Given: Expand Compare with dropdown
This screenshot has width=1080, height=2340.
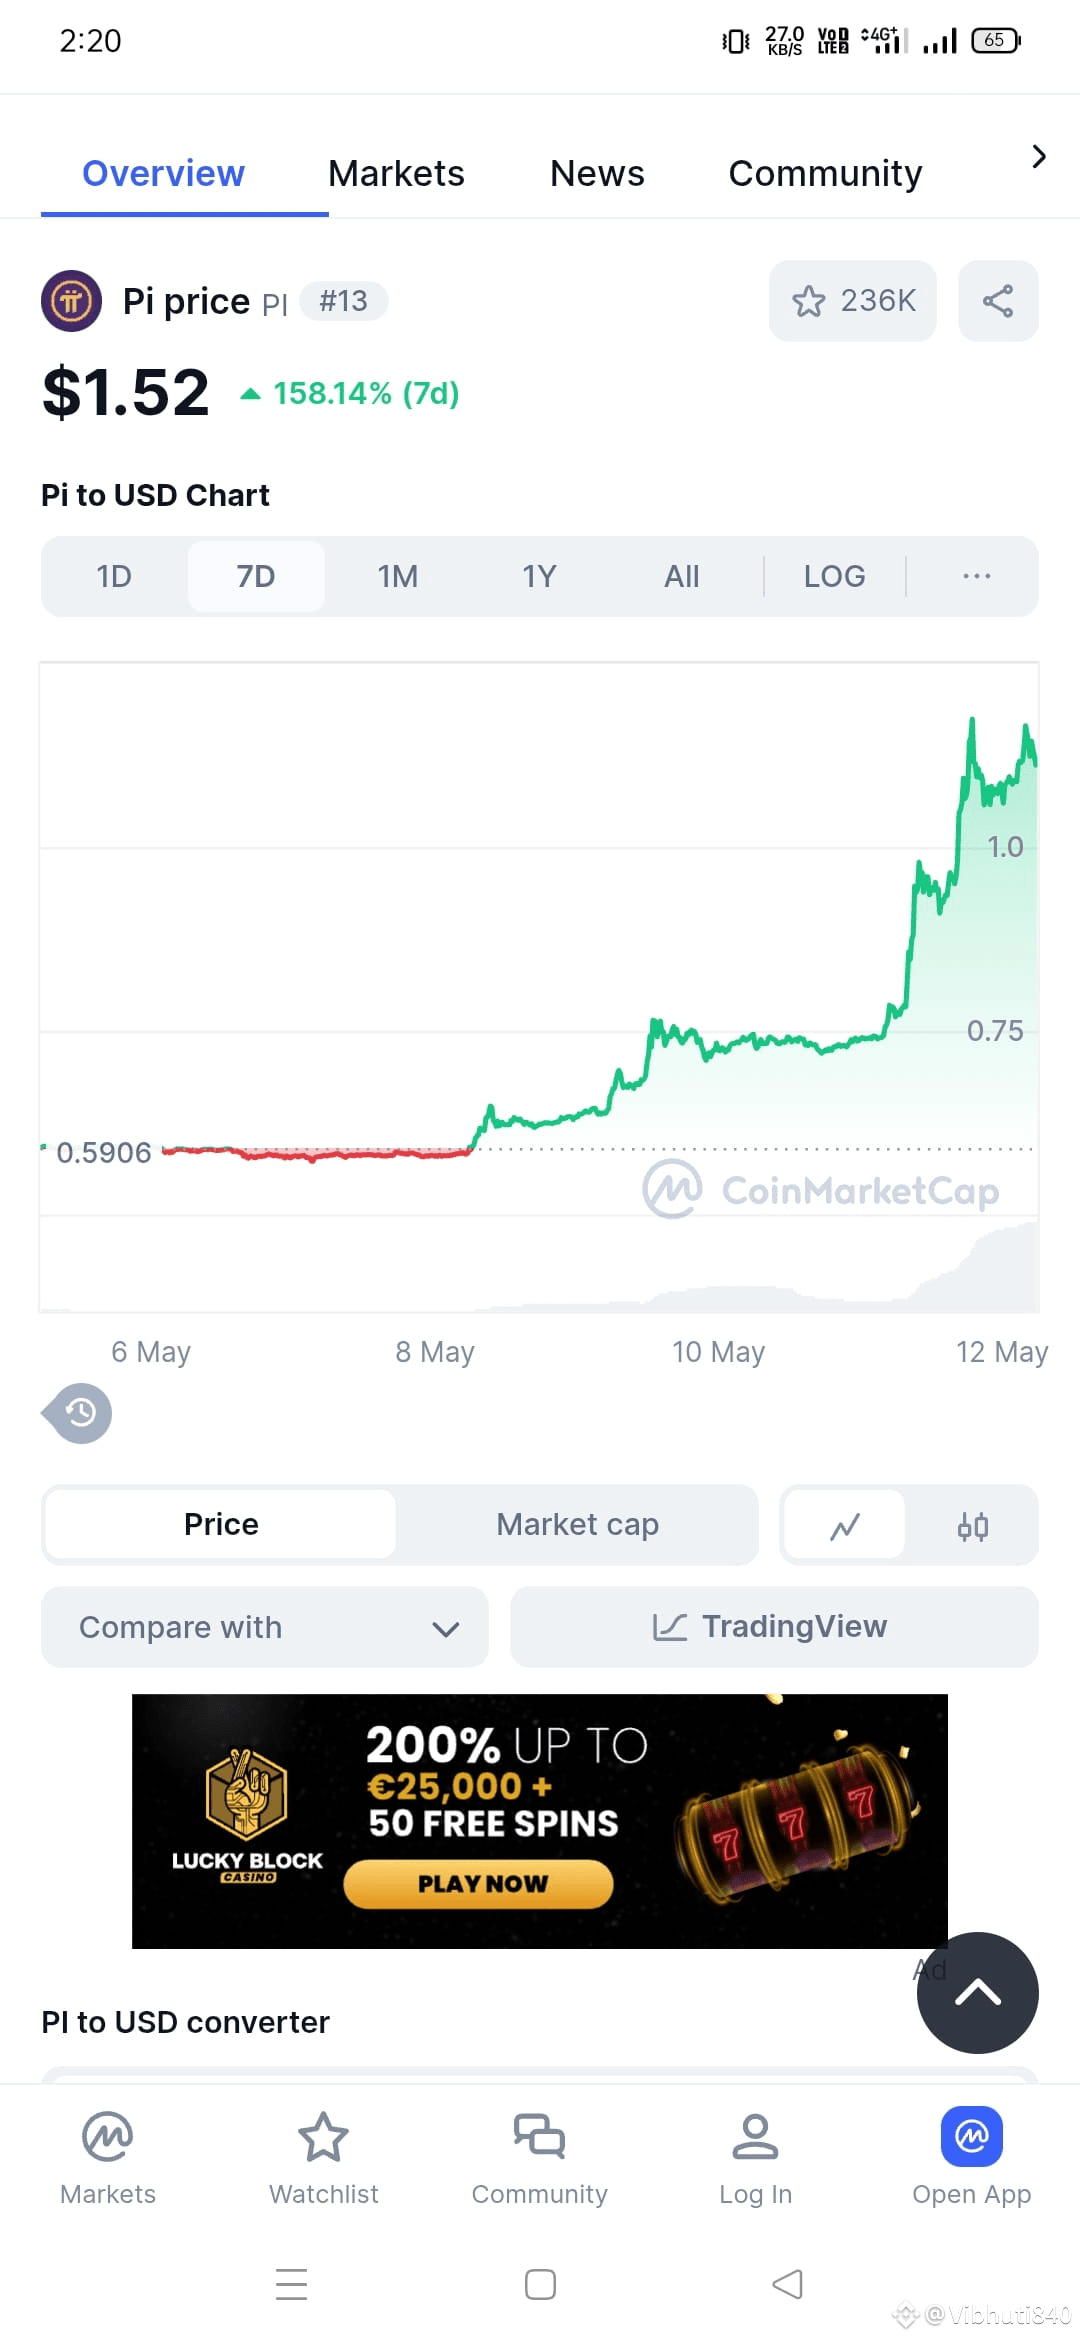Looking at the screenshot, I should coord(265,1627).
